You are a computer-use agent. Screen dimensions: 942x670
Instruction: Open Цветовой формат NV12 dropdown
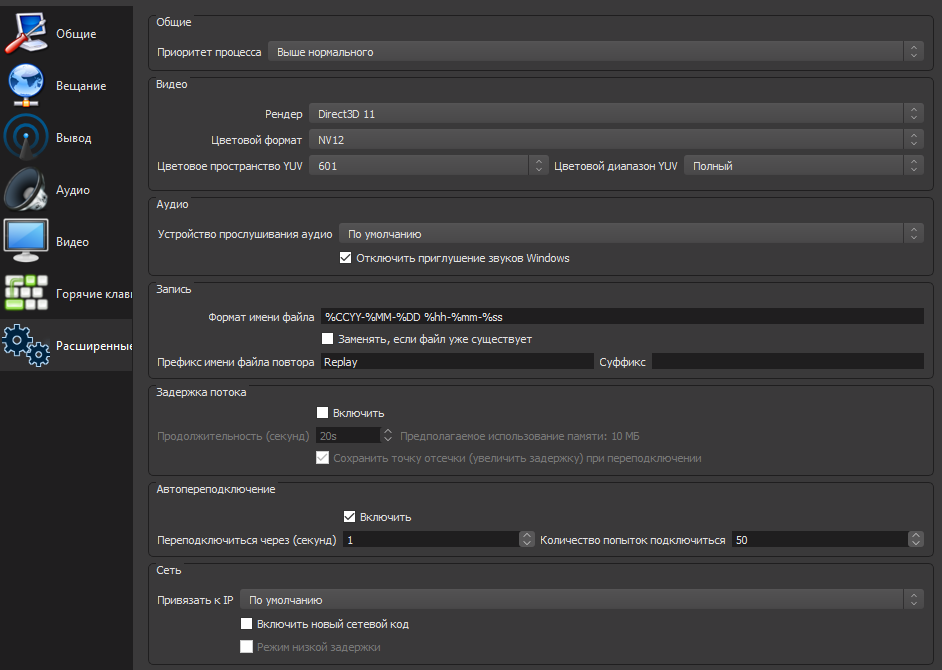(616, 140)
